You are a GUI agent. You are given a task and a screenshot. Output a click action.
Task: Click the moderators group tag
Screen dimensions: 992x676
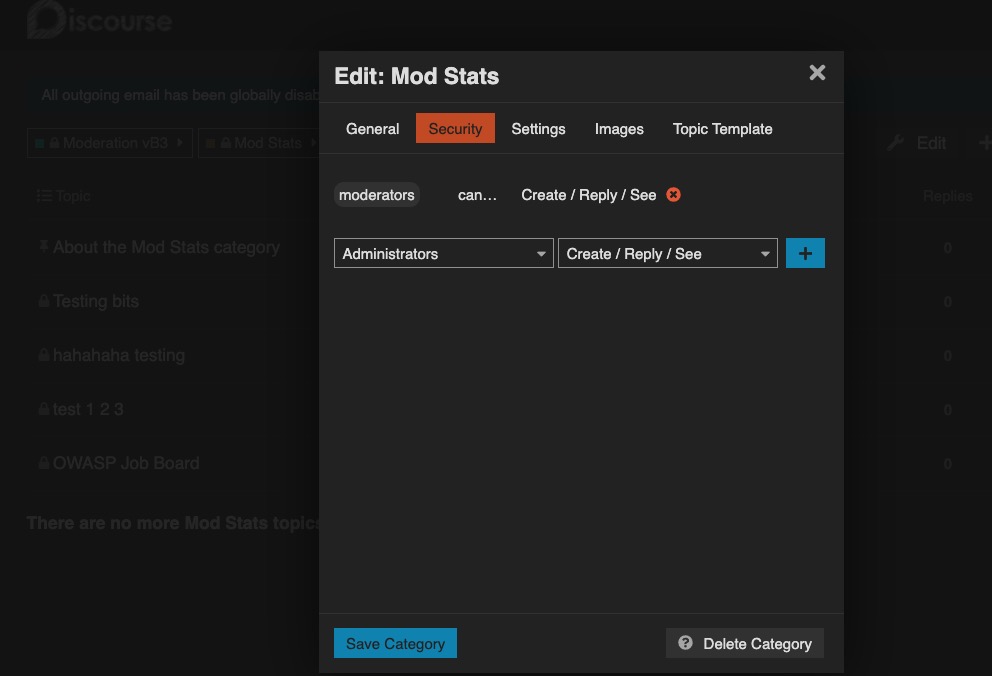pos(376,195)
